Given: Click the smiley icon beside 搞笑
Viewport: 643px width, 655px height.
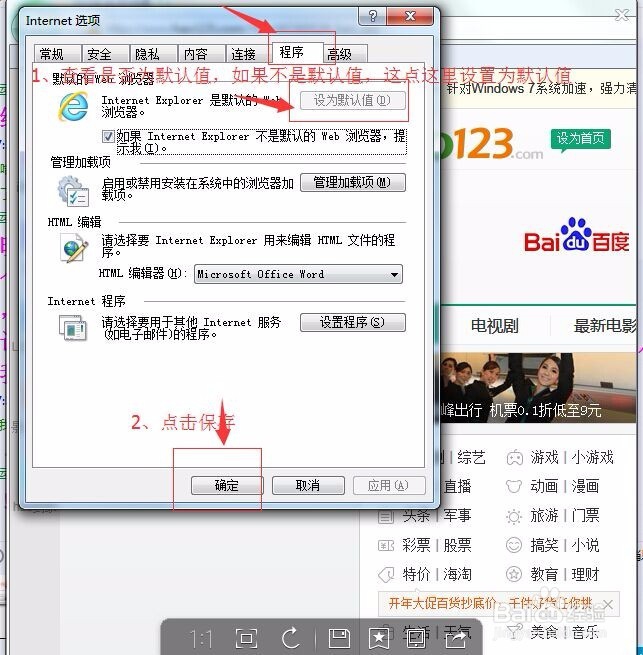Looking at the screenshot, I should pyautogui.click(x=514, y=545).
